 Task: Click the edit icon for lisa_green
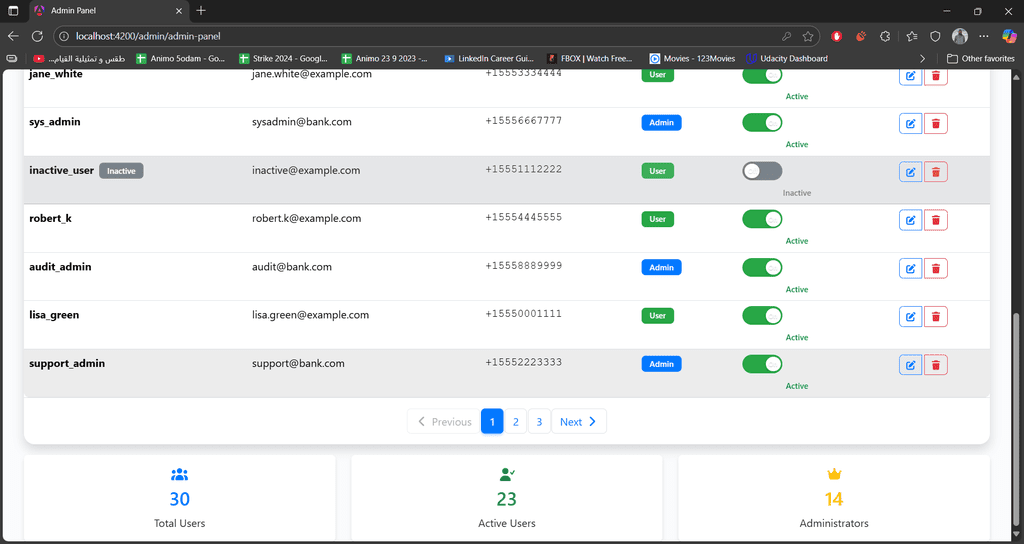coord(910,317)
